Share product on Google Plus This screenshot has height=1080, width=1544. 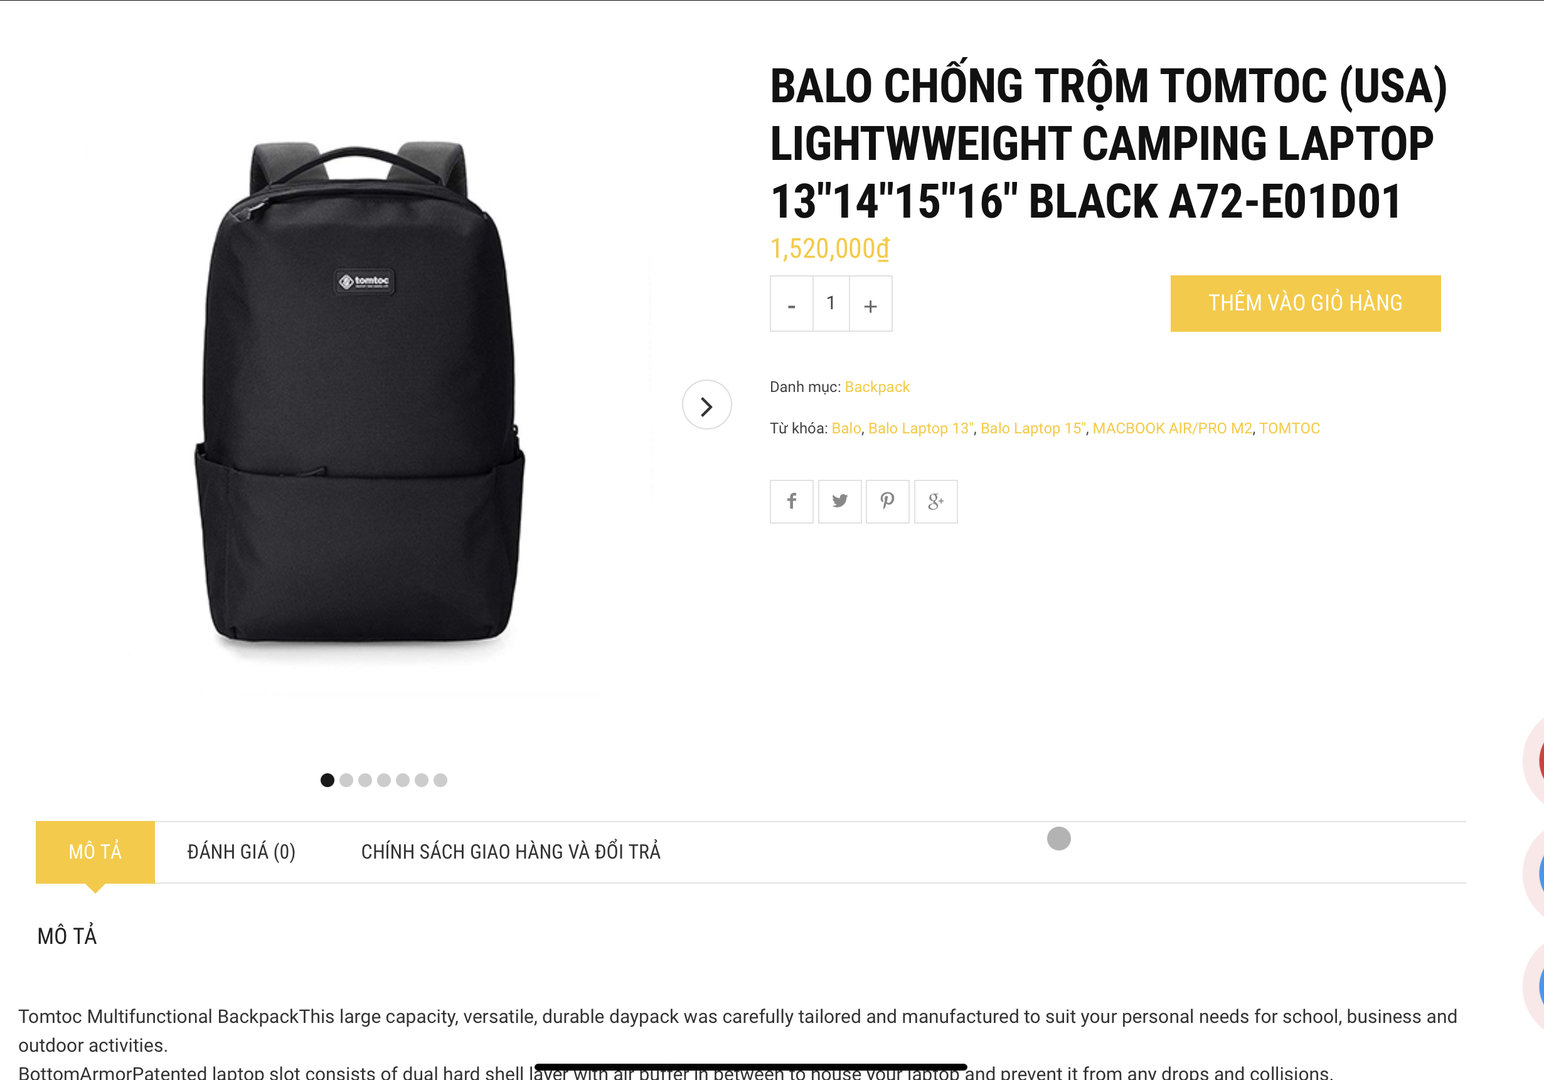pos(935,502)
